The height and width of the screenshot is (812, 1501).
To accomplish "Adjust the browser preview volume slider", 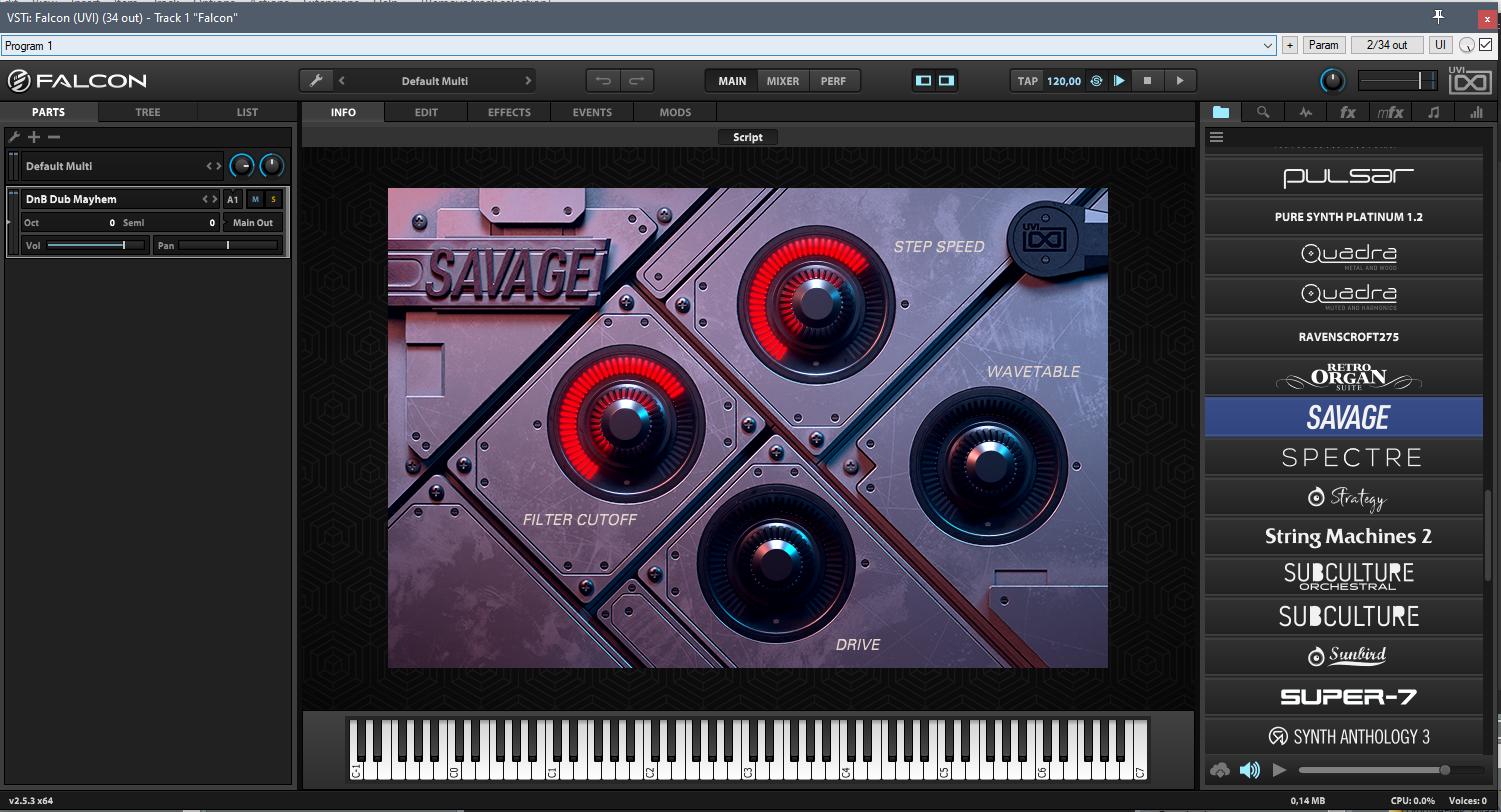I will click(1390, 770).
